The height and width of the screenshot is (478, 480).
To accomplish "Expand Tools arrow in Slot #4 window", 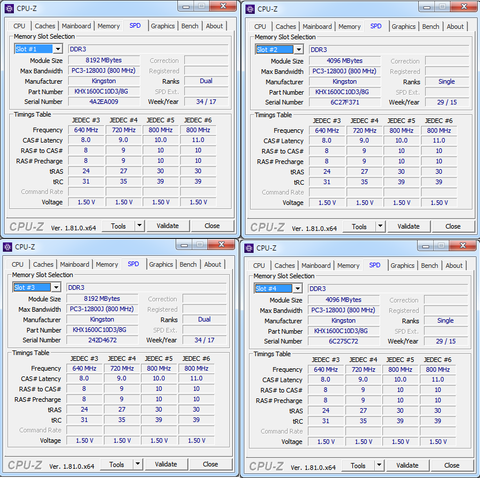I will pyautogui.click(x=379, y=465).
